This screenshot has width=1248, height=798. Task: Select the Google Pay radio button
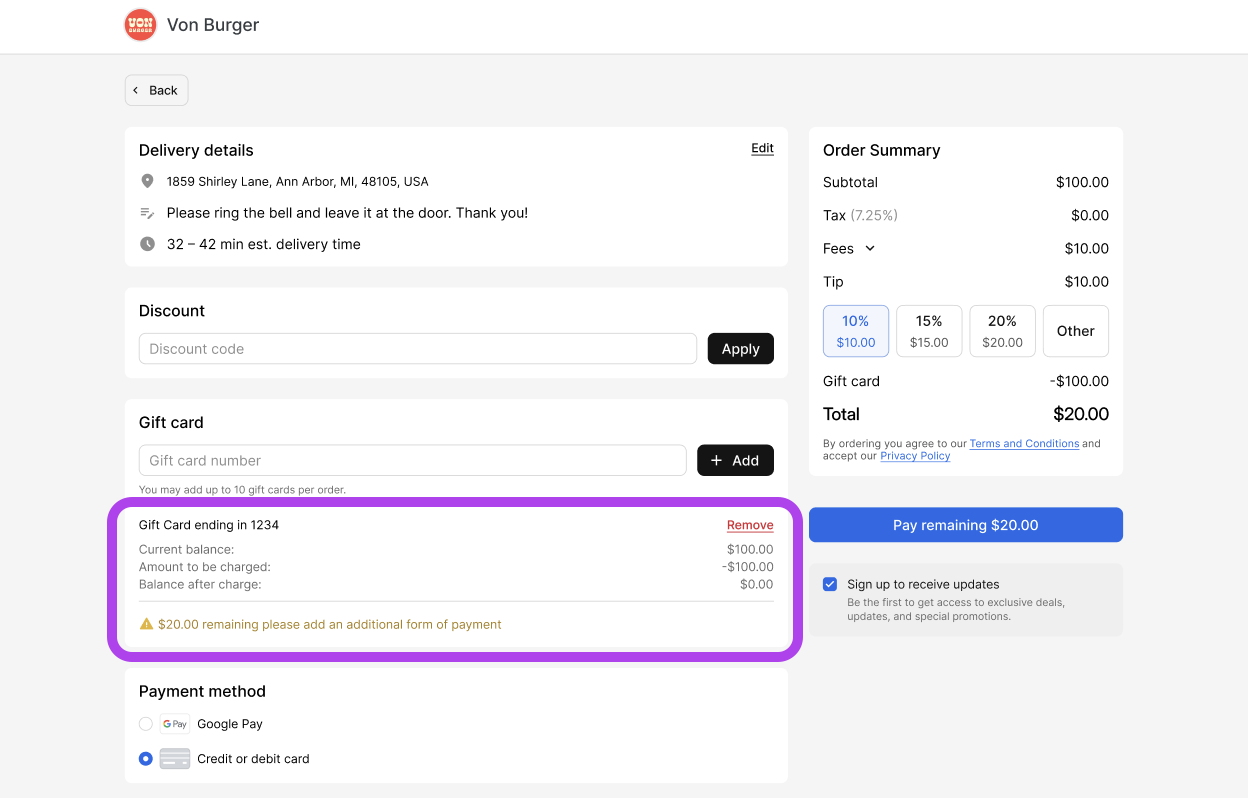coord(145,723)
